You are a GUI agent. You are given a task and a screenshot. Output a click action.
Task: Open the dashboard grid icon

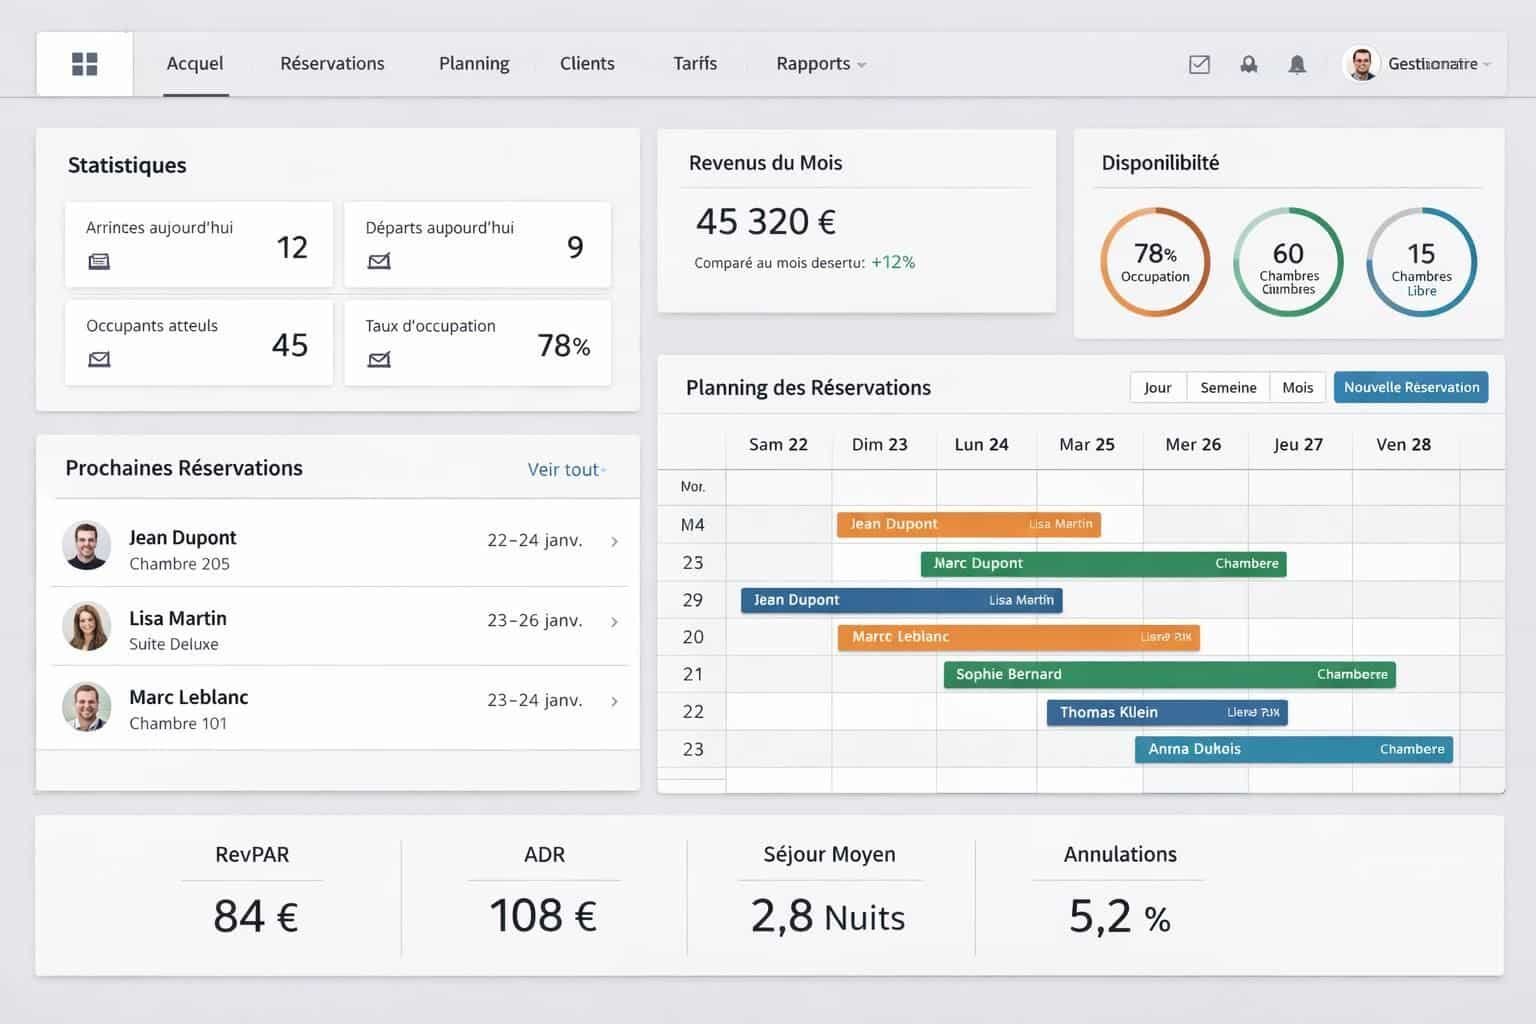pos(84,63)
